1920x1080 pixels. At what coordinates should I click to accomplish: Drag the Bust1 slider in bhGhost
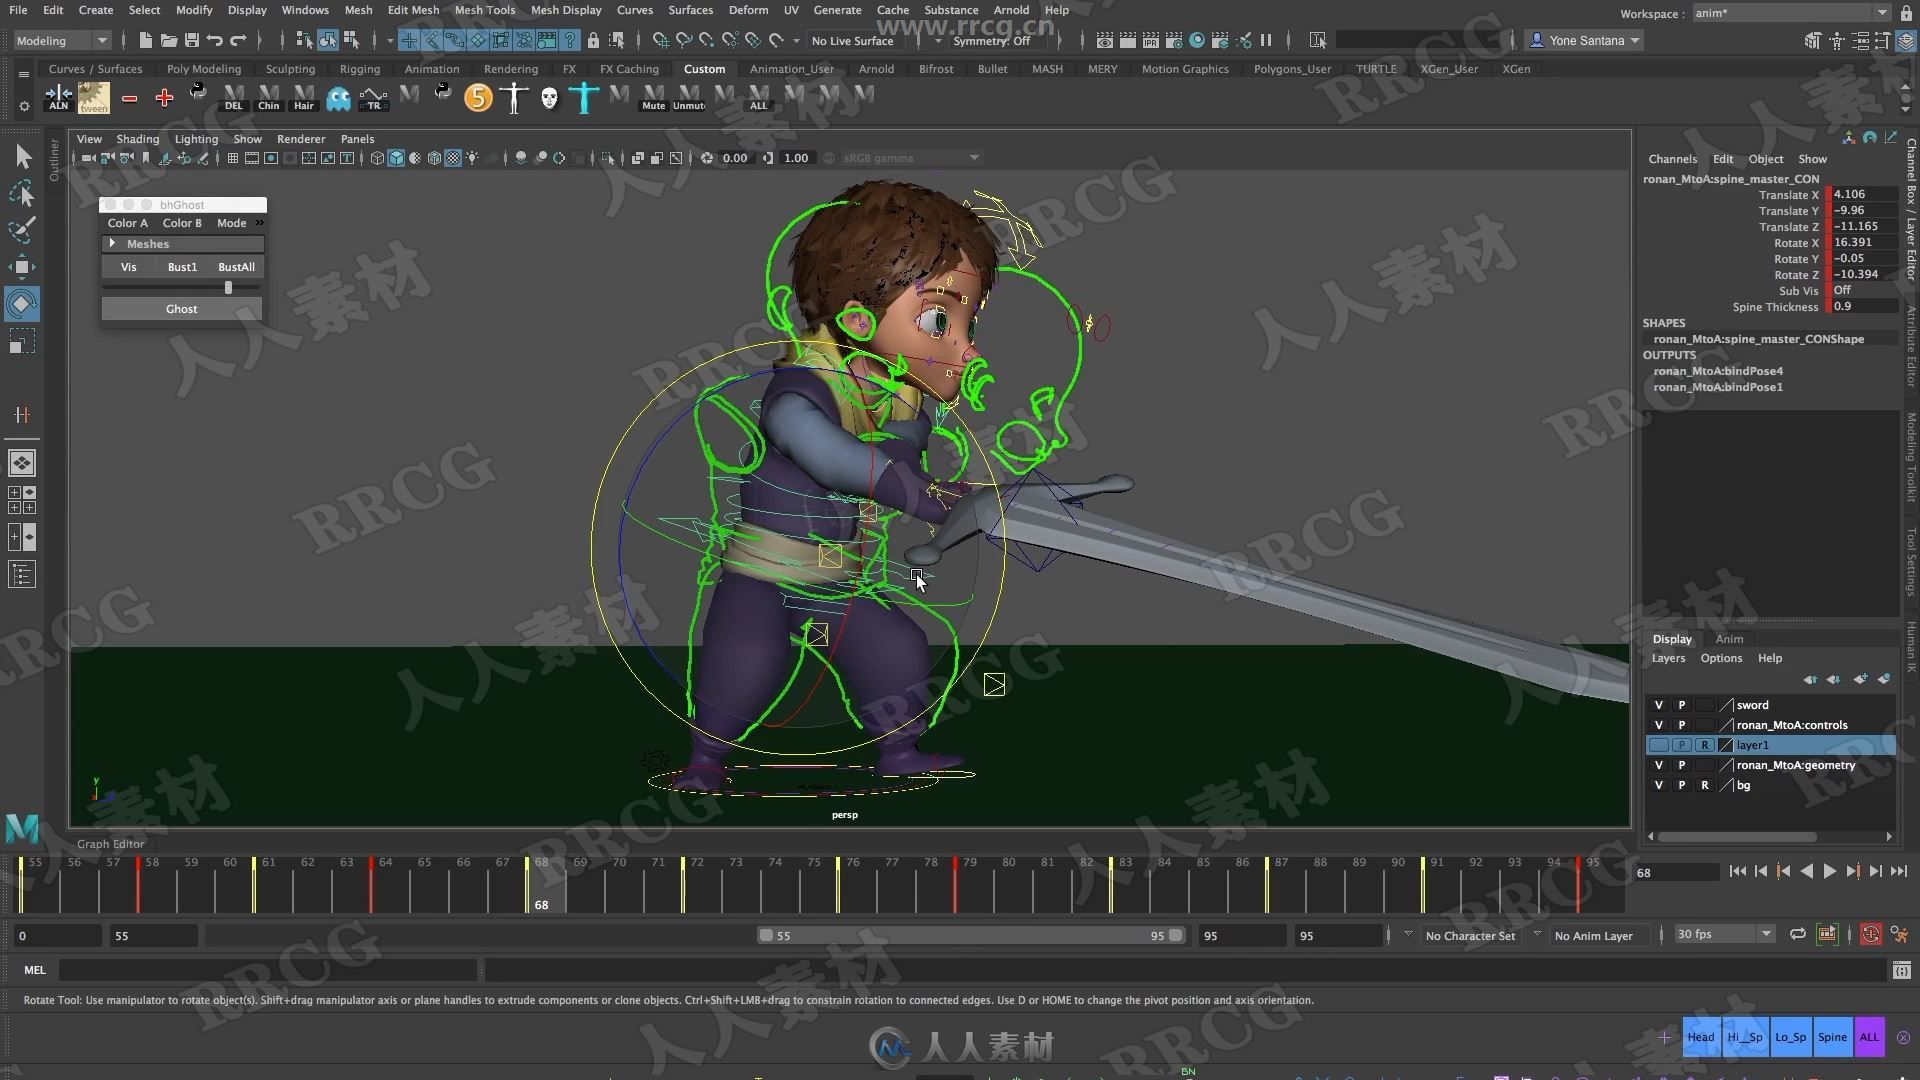click(x=229, y=287)
